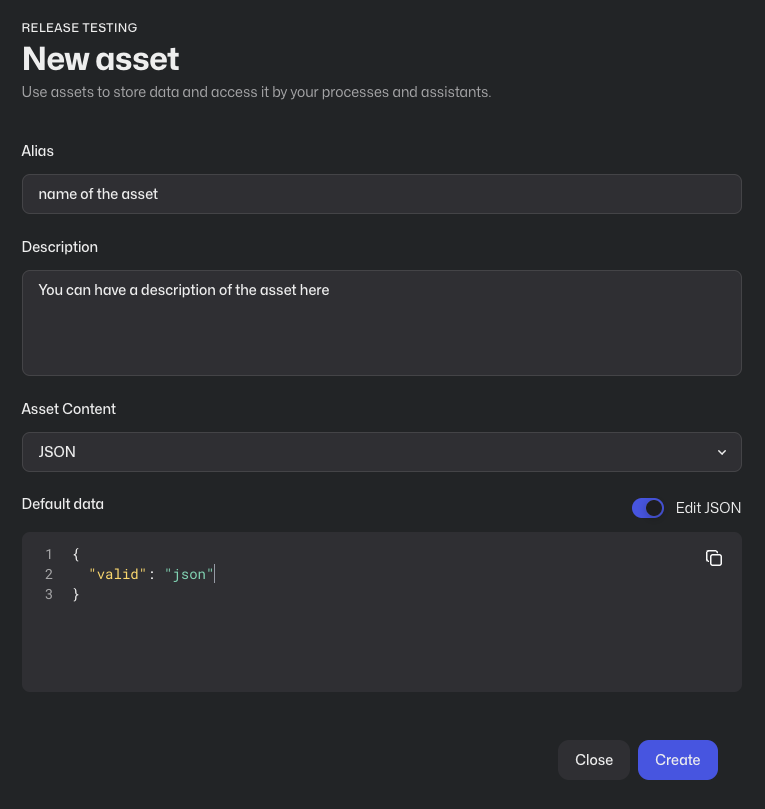765x809 pixels.
Task: Click inside the Description text area
Action: 382,323
